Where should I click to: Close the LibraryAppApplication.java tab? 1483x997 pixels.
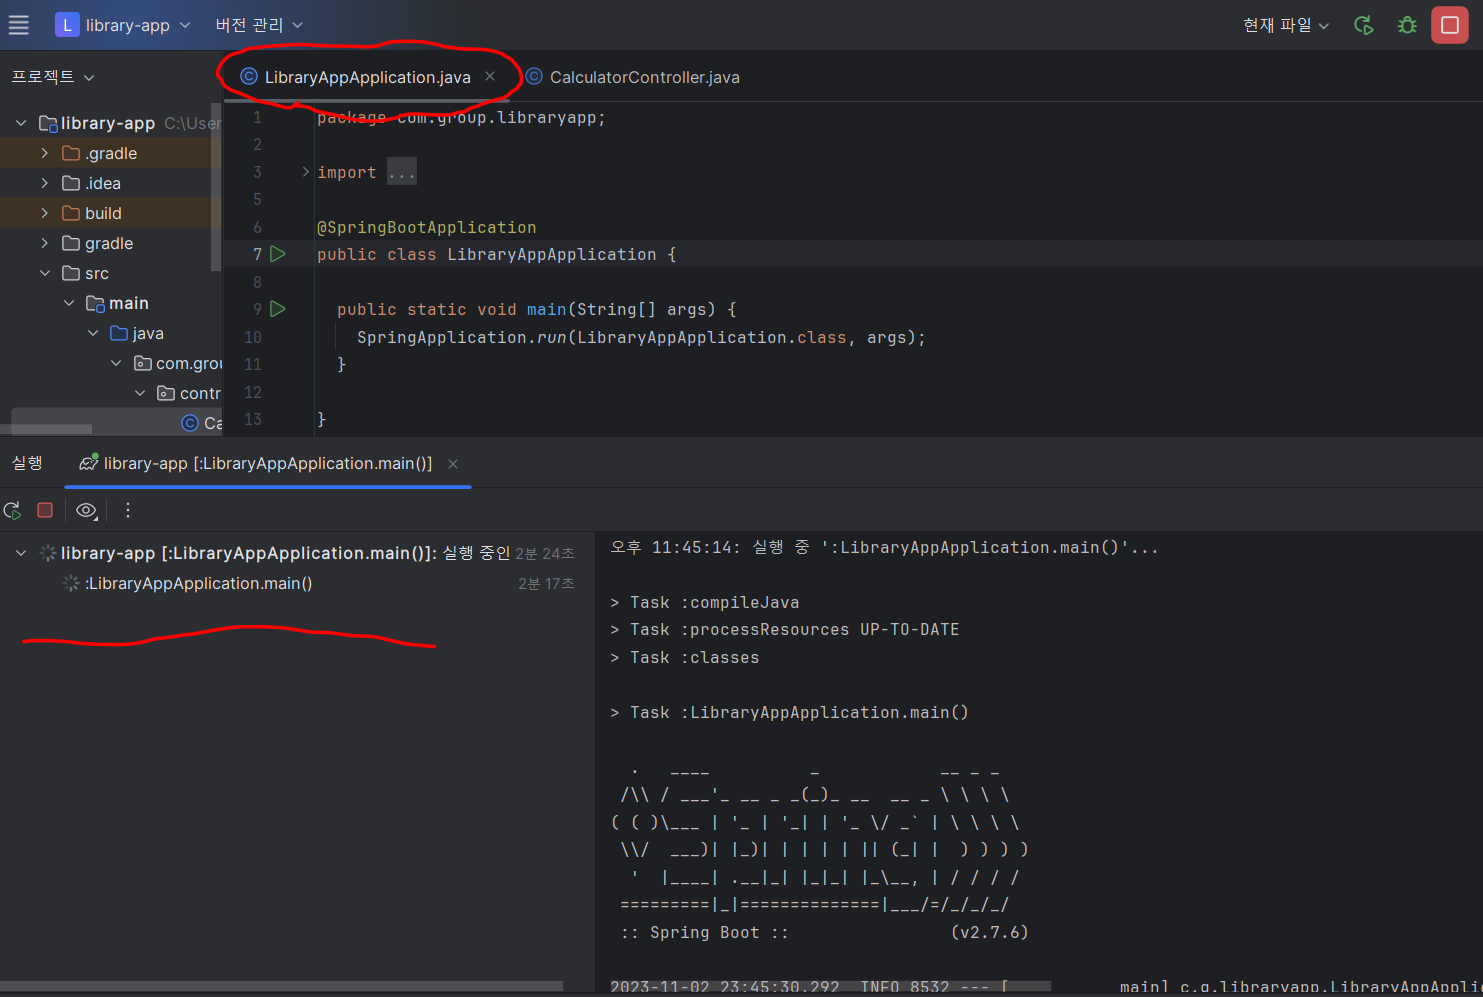click(490, 76)
